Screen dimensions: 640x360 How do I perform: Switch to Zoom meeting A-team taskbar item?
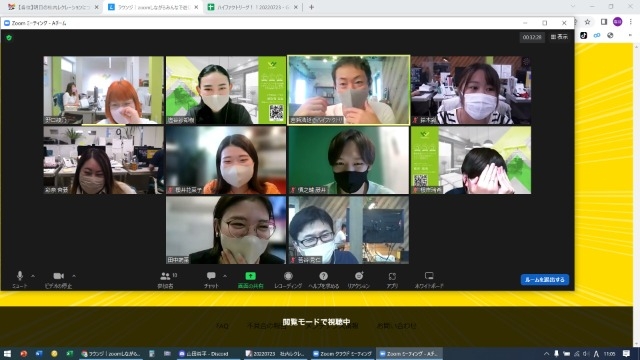(409, 353)
